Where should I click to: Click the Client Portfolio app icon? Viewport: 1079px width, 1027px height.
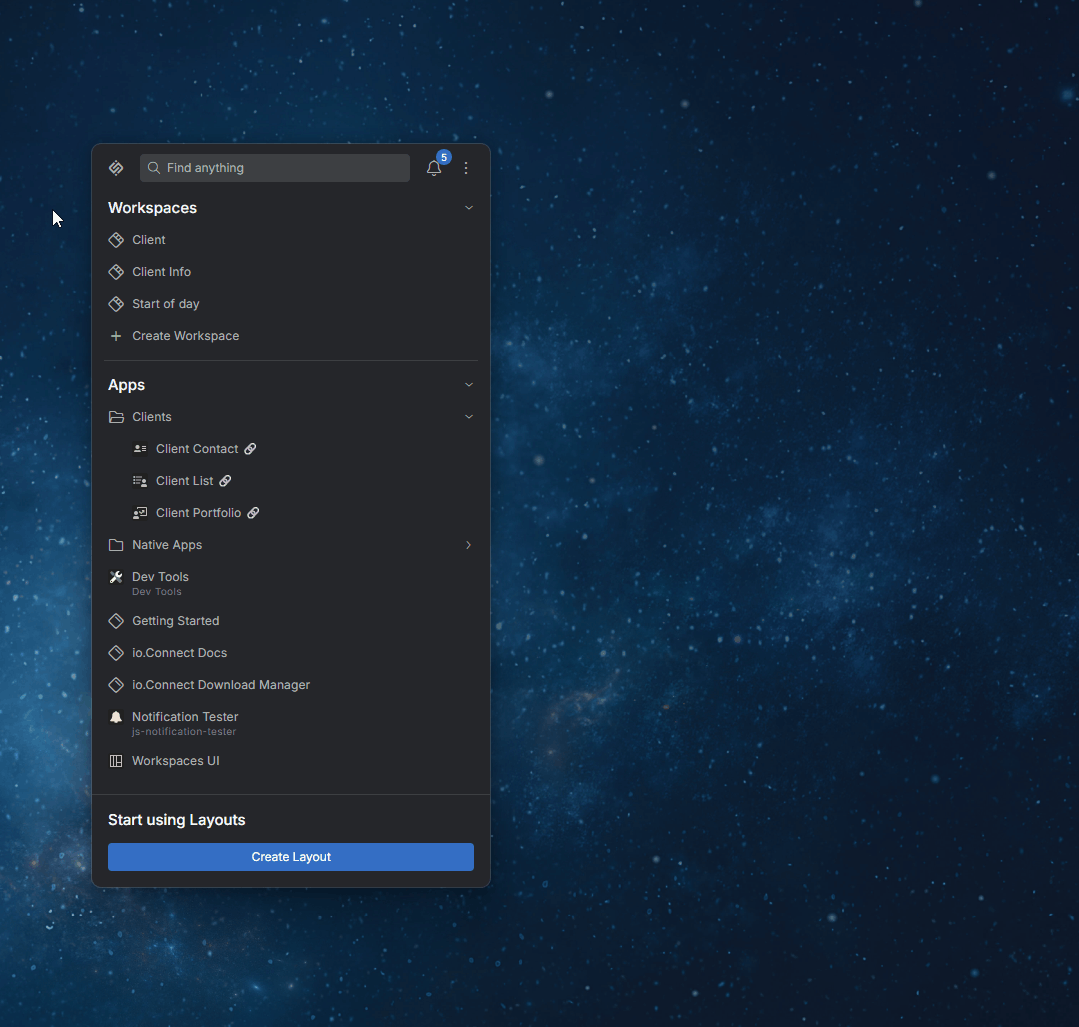[x=140, y=513]
